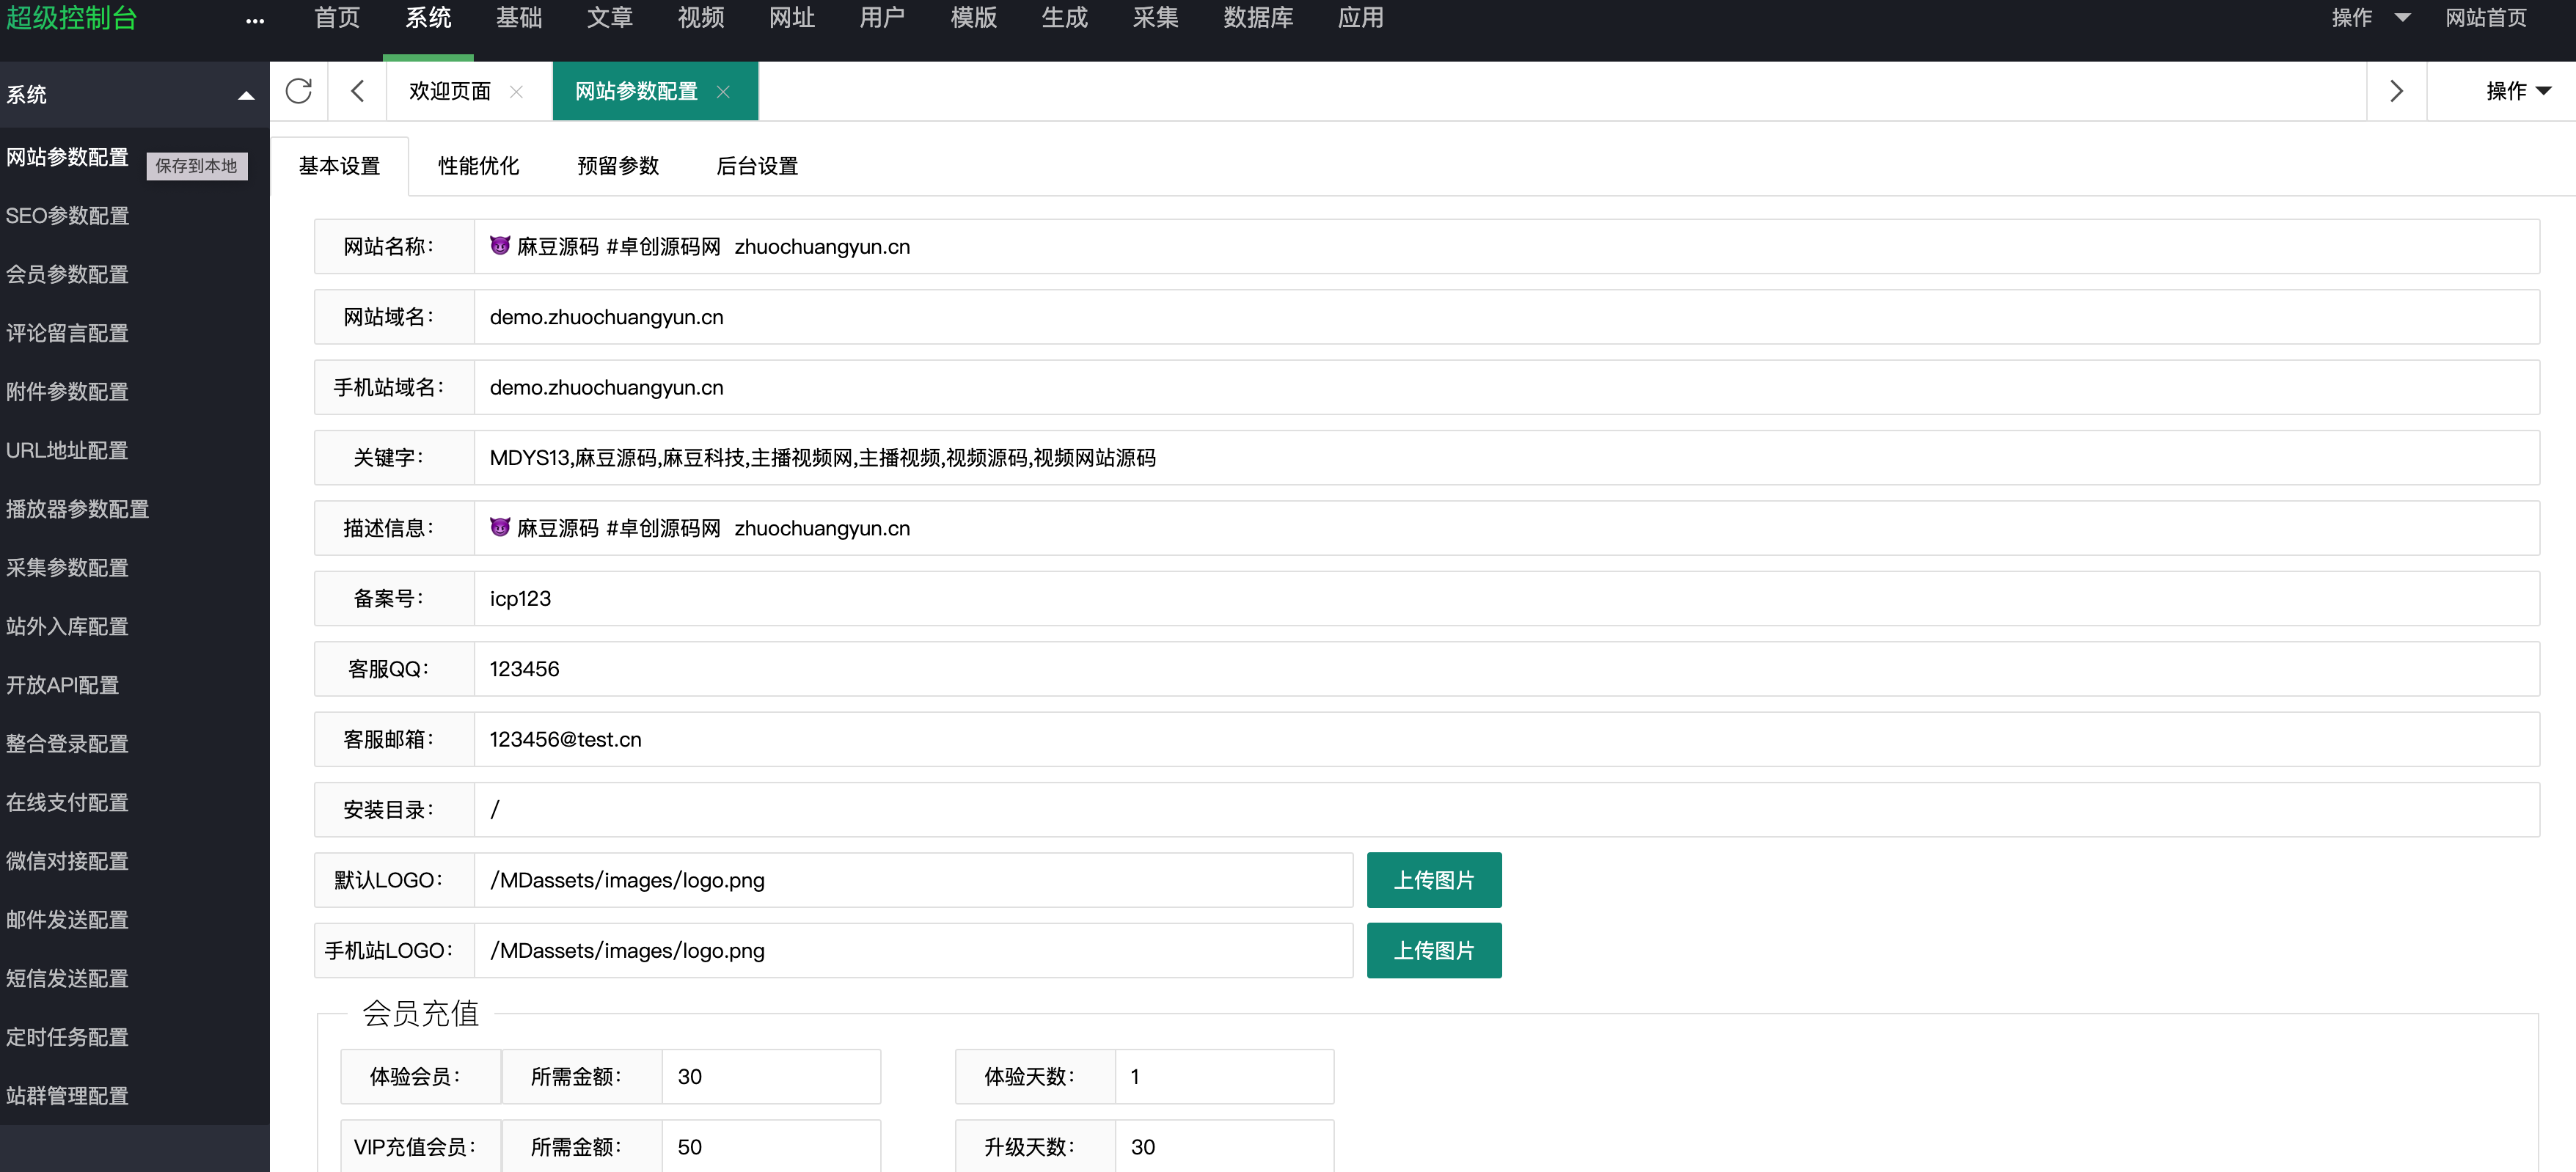Click the tab scroll-left arrow
The height and width of the screenshot is (1172, 2576).
pos(357,91)
